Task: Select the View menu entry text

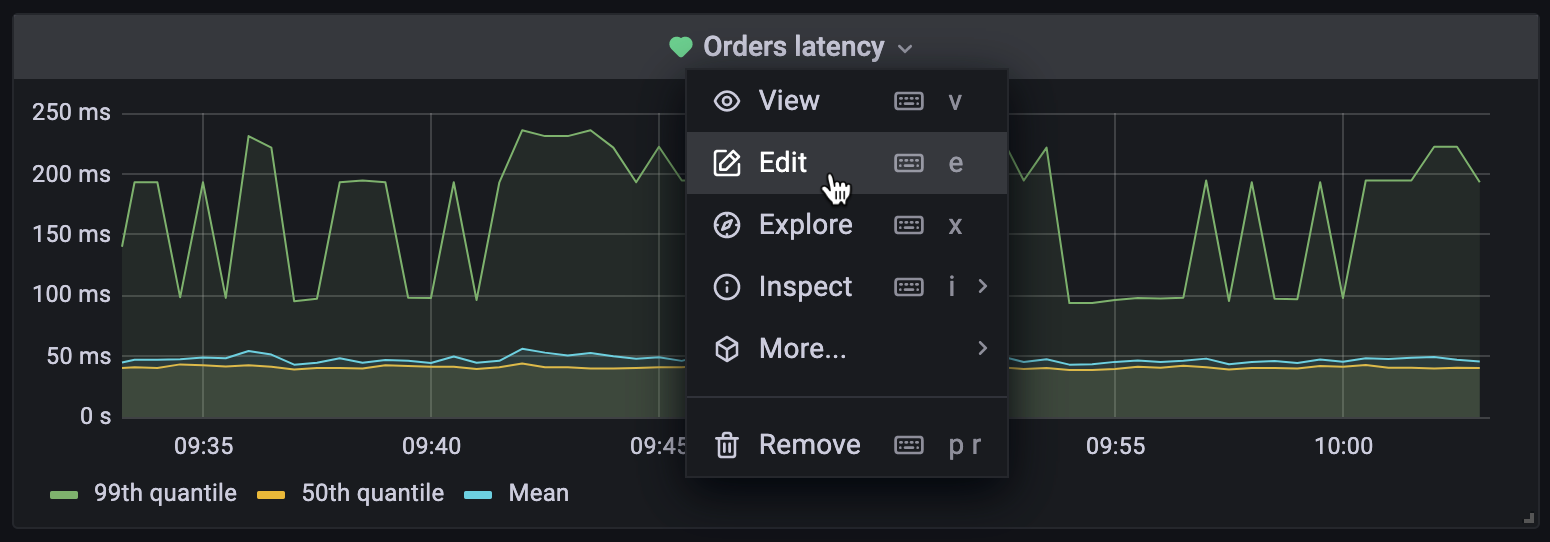Action: point(789,101)
